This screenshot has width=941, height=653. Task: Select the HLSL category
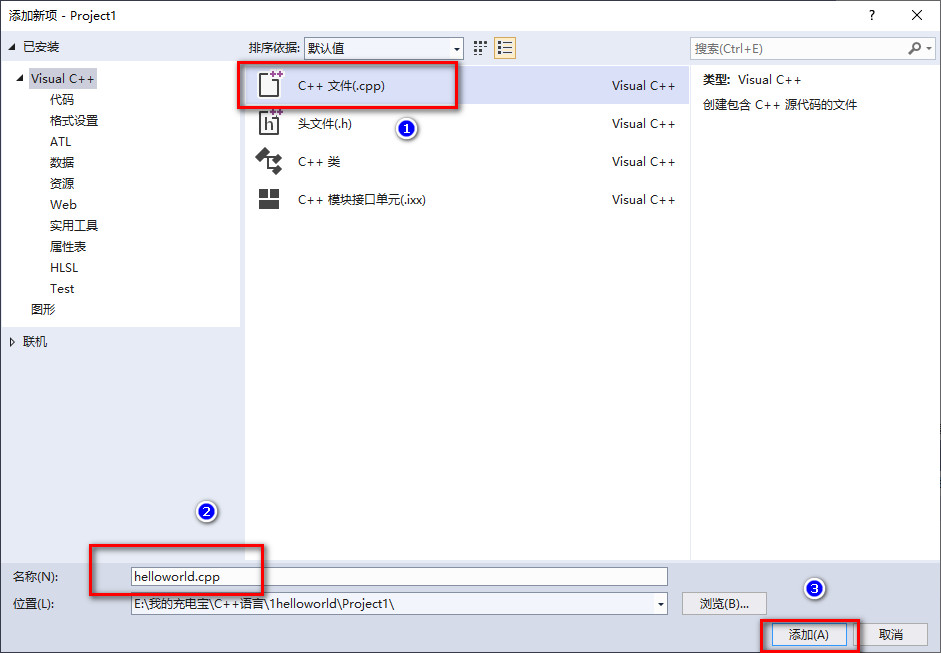(64, 267)
